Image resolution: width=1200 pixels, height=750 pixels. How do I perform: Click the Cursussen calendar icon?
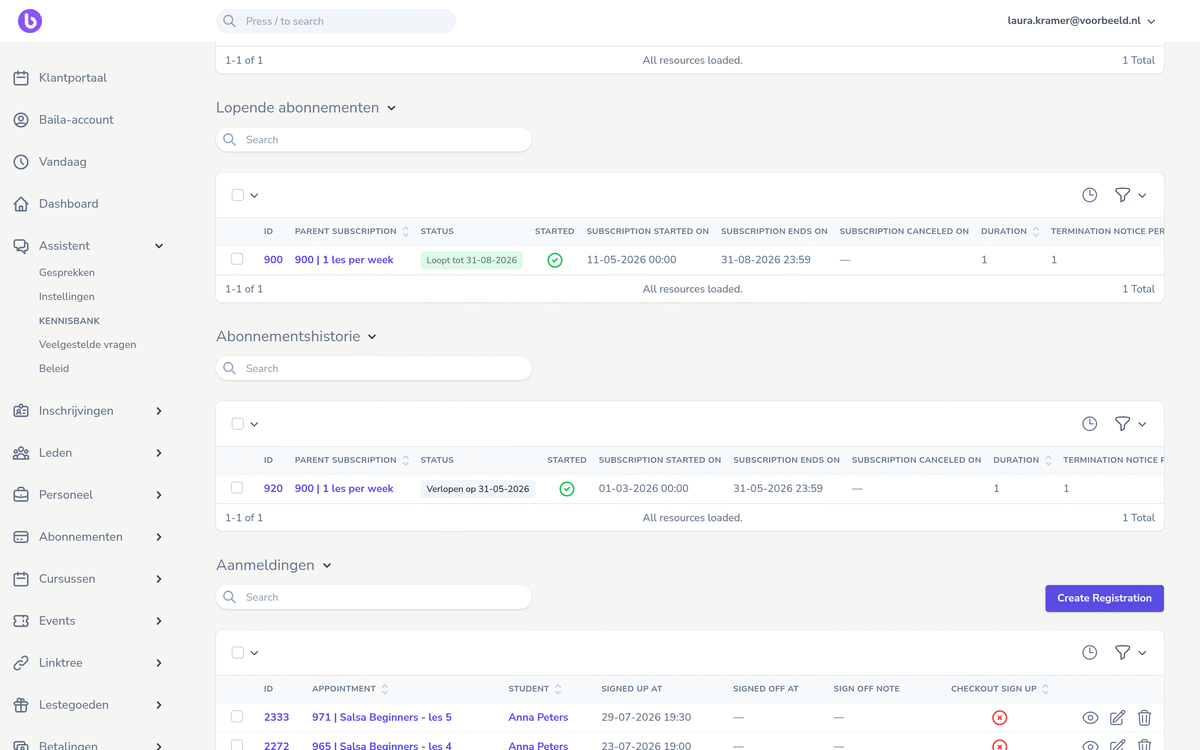(x=21, y=579)
